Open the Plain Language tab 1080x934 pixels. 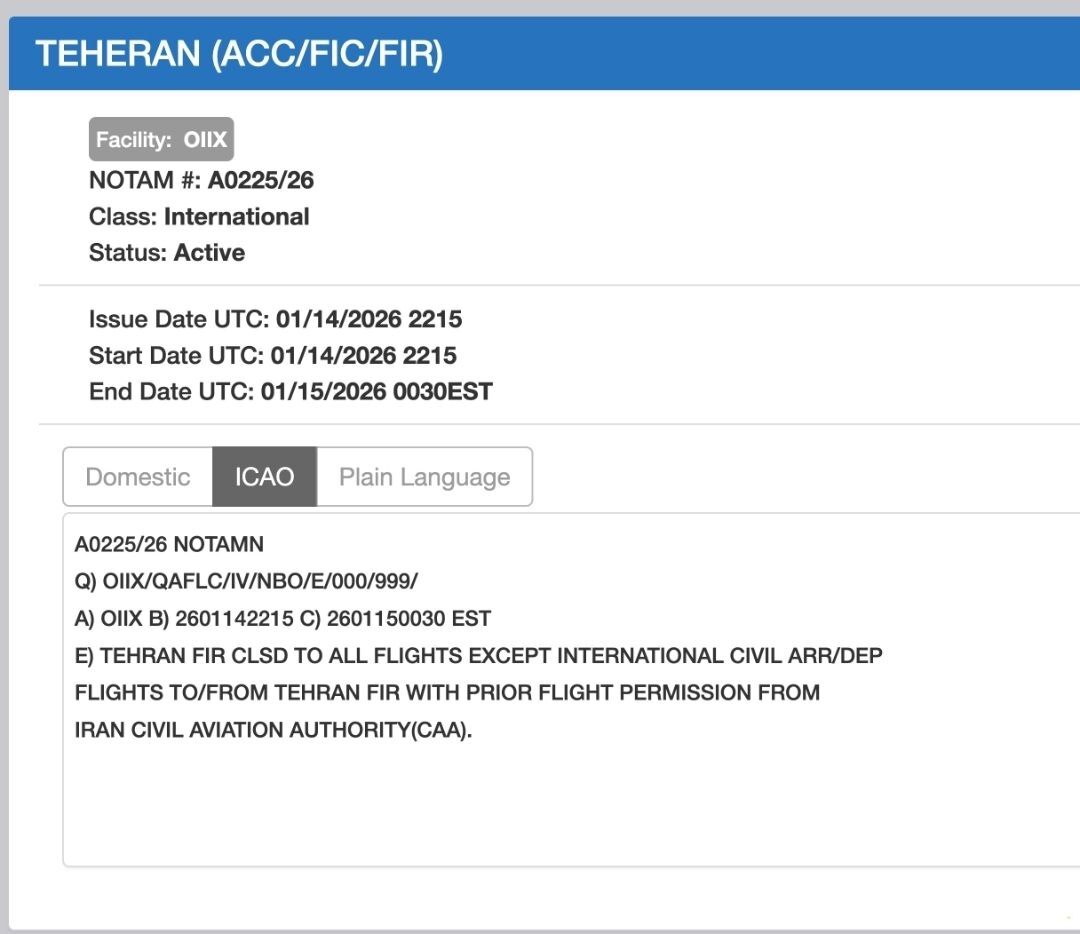(424, 477)
